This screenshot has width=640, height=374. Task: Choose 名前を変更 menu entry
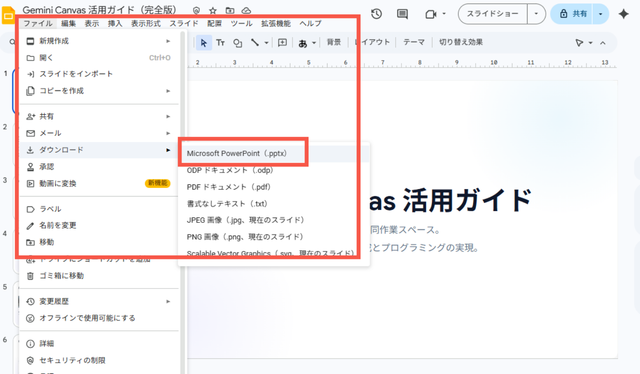click(99, 225)
